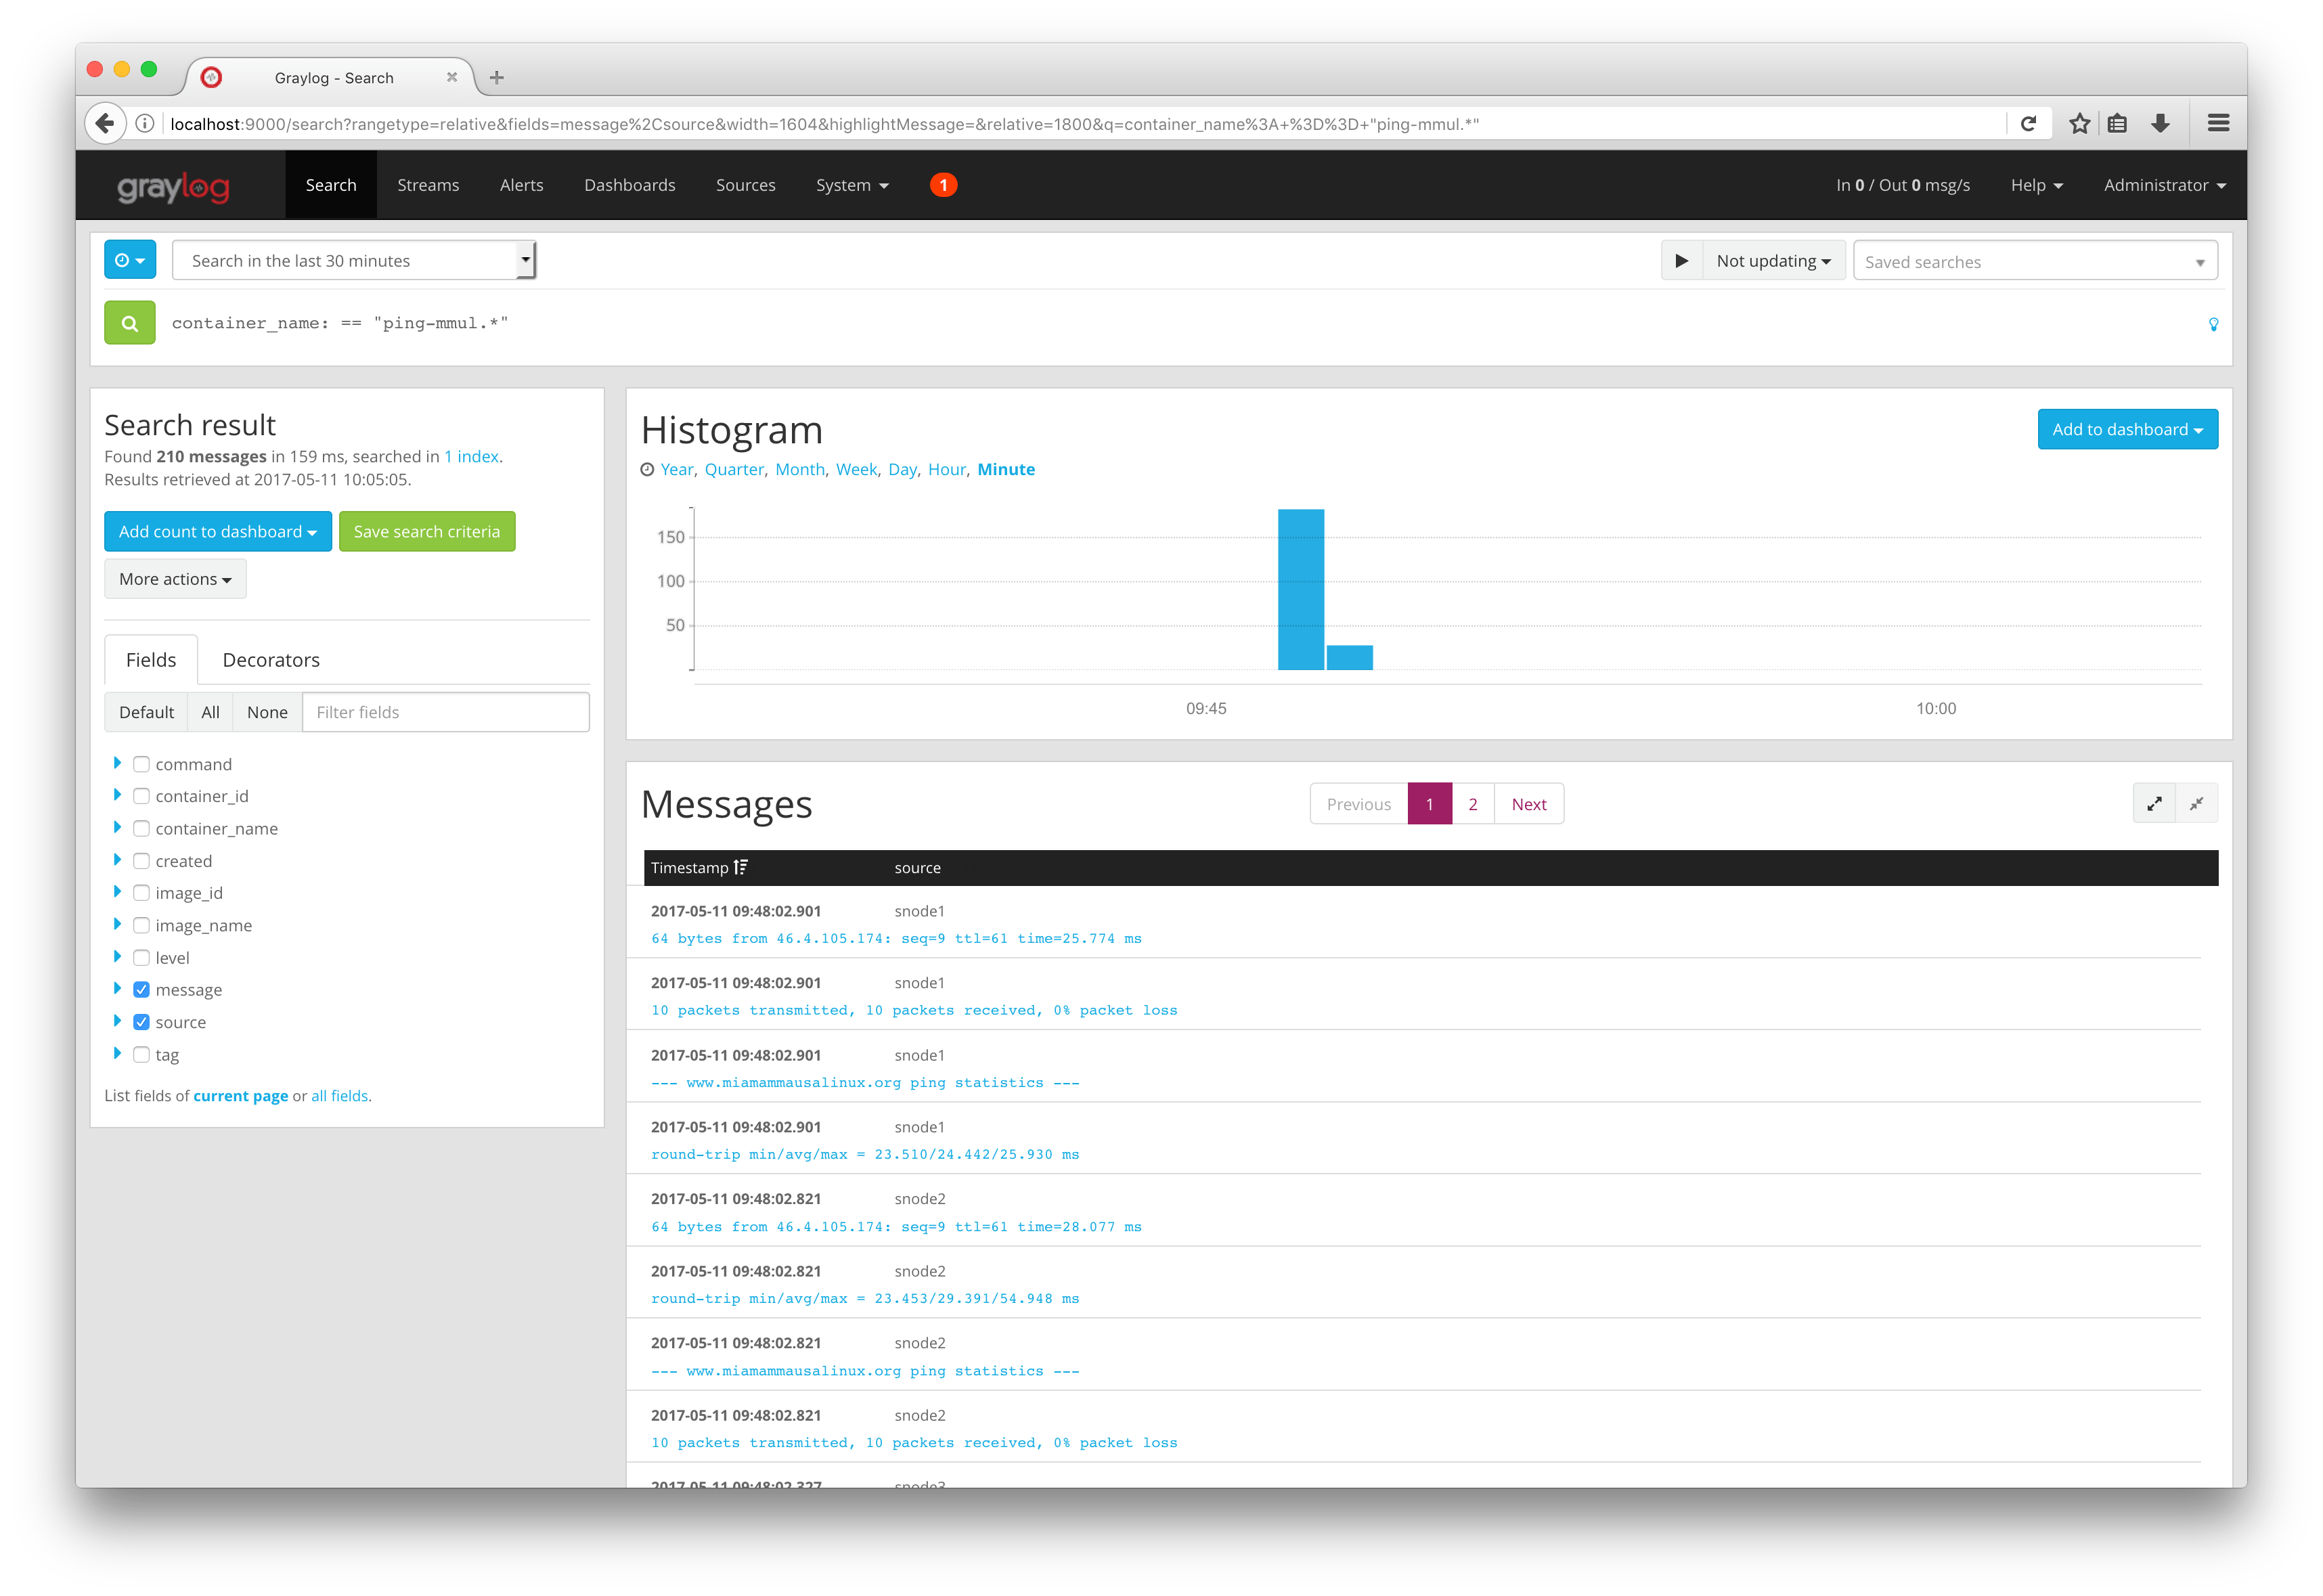Bookmark this page with the star icon
Screen dimensions: 2323x1596
(2079, 124)
